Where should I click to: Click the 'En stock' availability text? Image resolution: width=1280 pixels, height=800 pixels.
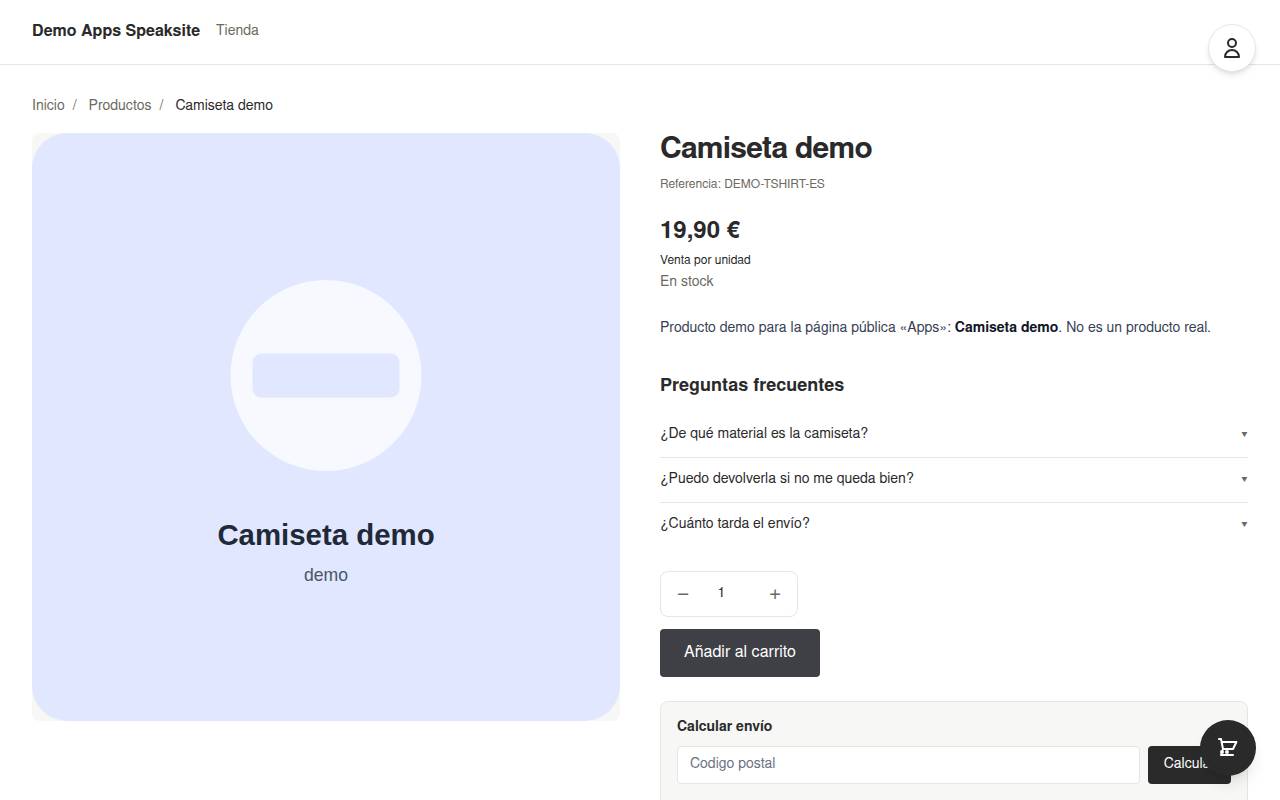(x=687, y=281)
